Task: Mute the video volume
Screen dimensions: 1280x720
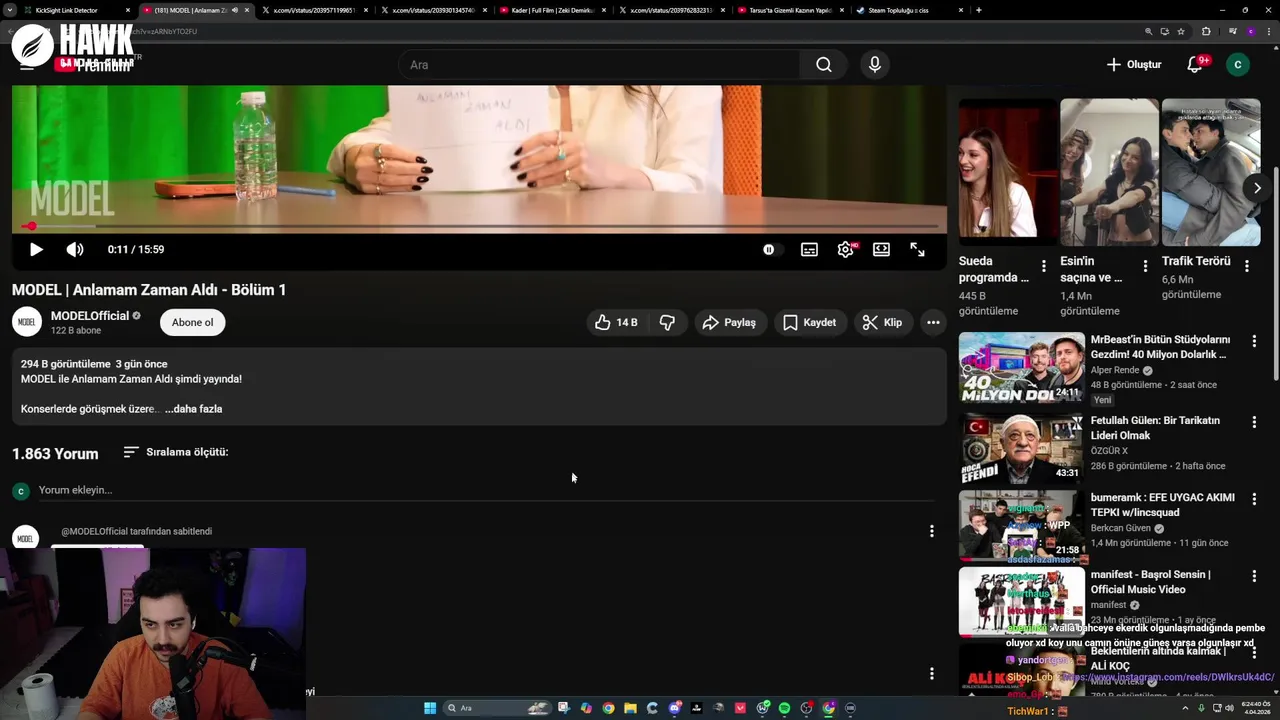Action: pyautogui.click(x=75, y=250)
